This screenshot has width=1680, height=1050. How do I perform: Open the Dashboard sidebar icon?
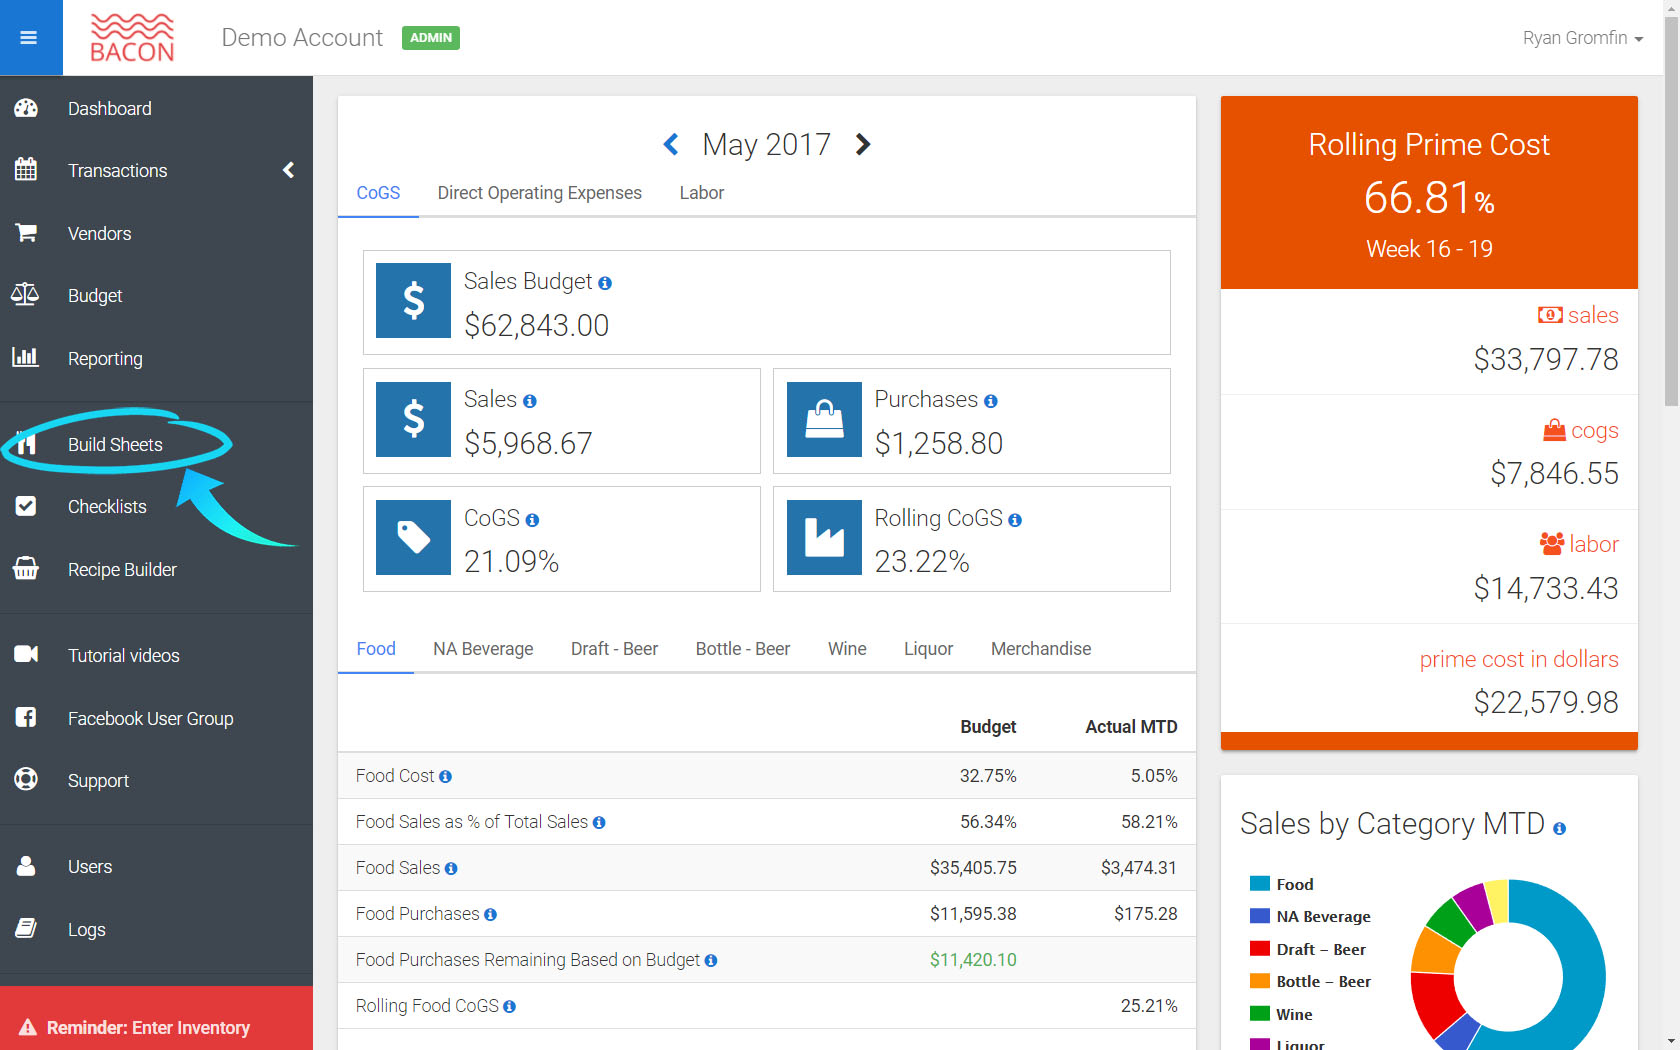coord(26,108)
